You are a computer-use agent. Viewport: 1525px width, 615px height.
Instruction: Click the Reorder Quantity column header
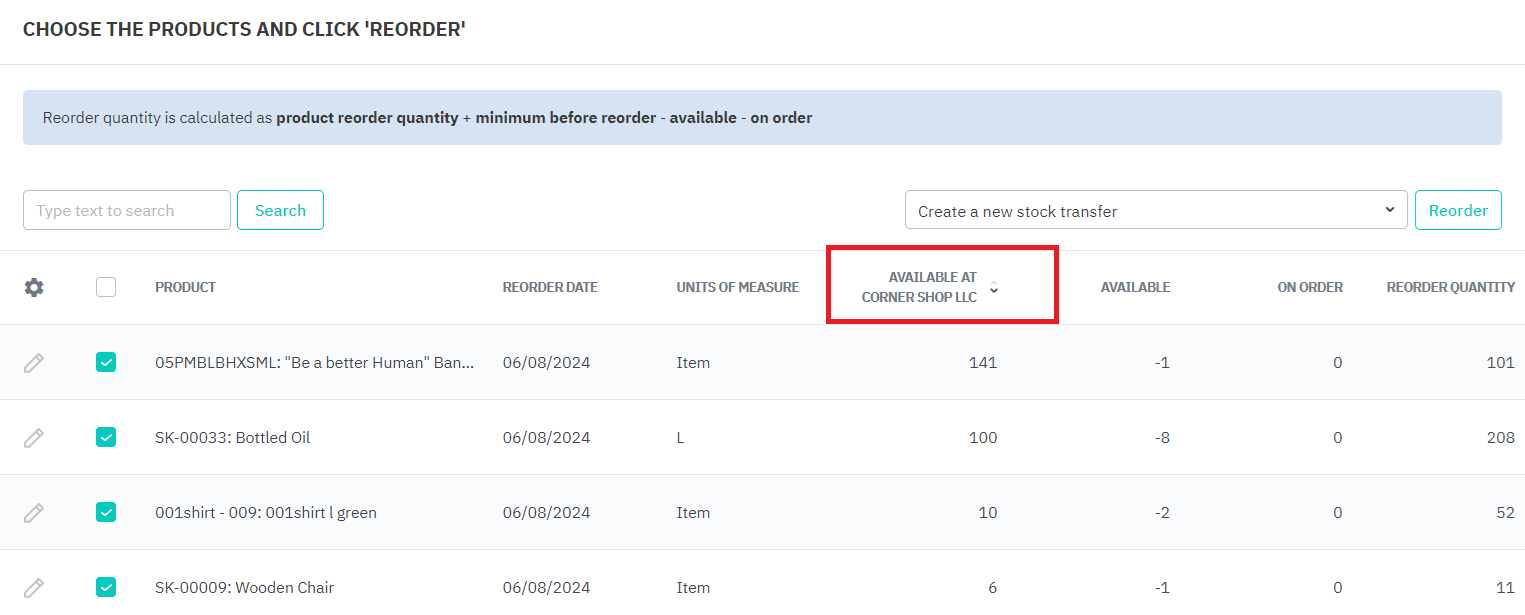1450,288
